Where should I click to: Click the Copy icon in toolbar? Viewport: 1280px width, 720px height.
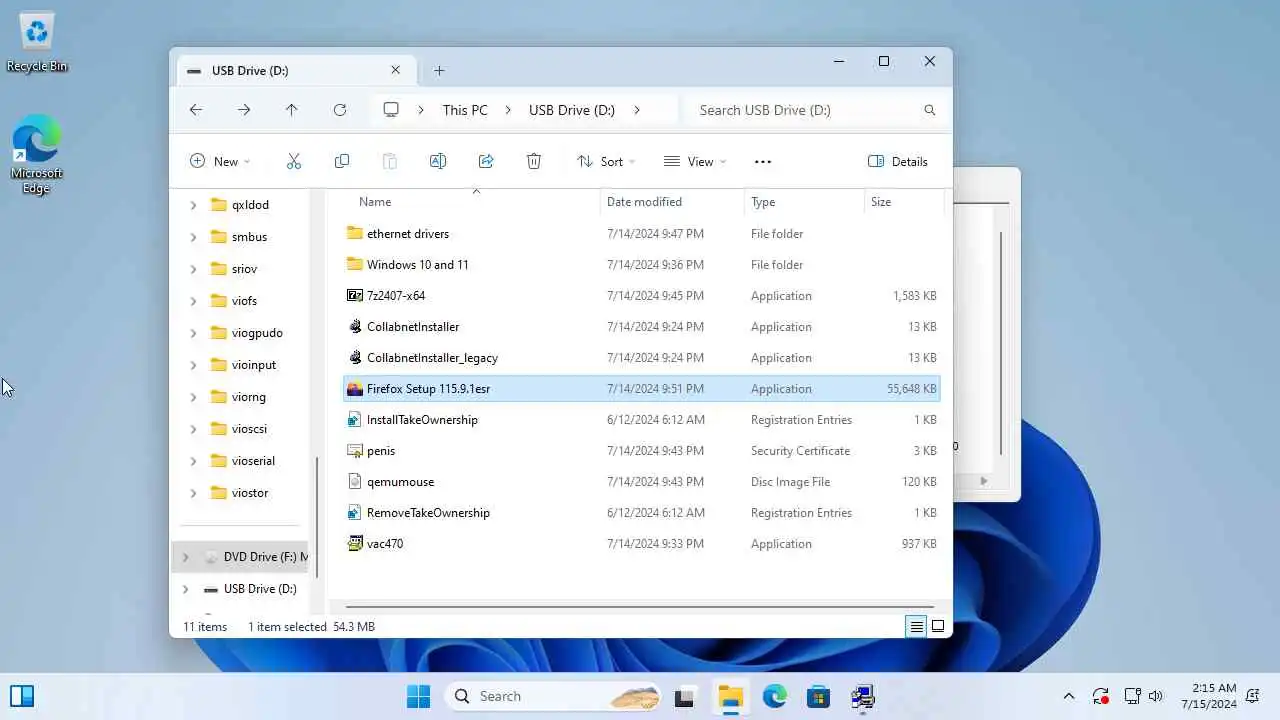342,161
